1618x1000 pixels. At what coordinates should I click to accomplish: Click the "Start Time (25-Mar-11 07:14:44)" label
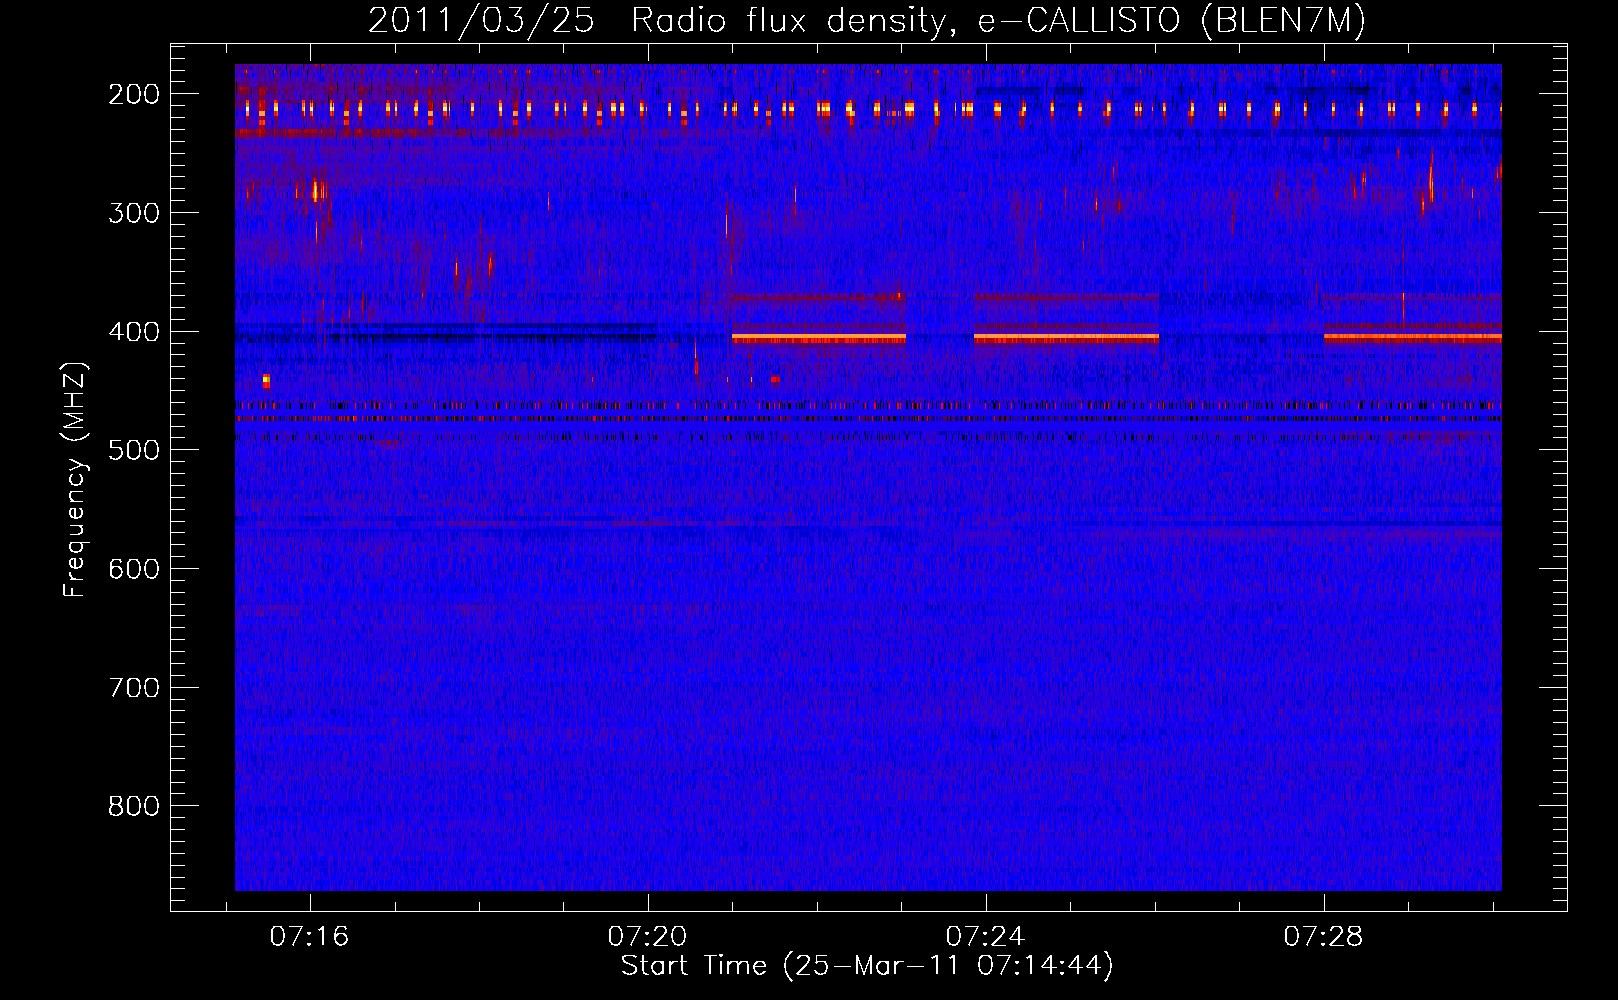(867, 966)
